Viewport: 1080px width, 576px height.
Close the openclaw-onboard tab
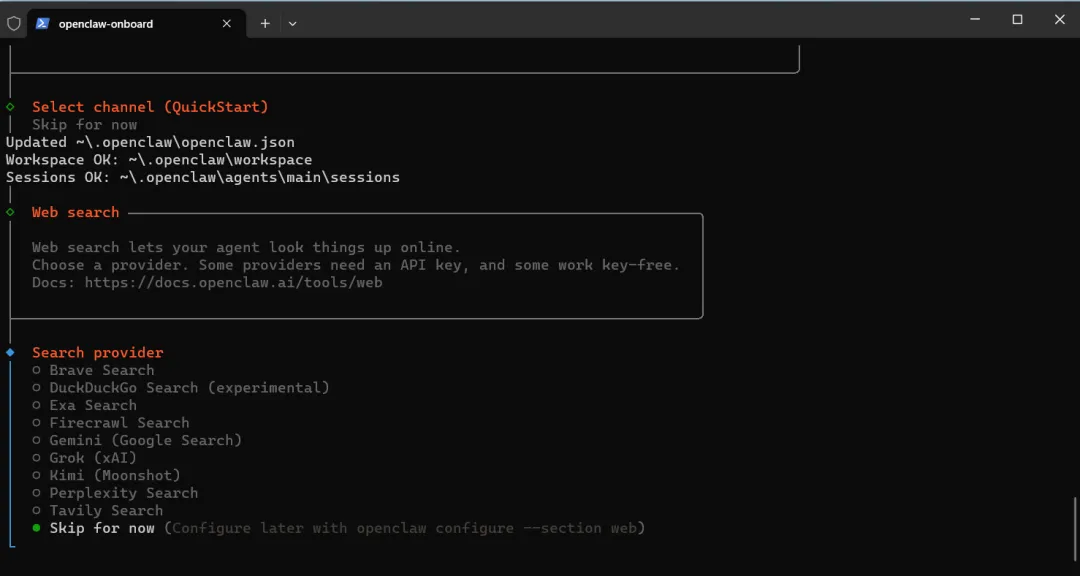pyautogui.click(x=227, y=23)
